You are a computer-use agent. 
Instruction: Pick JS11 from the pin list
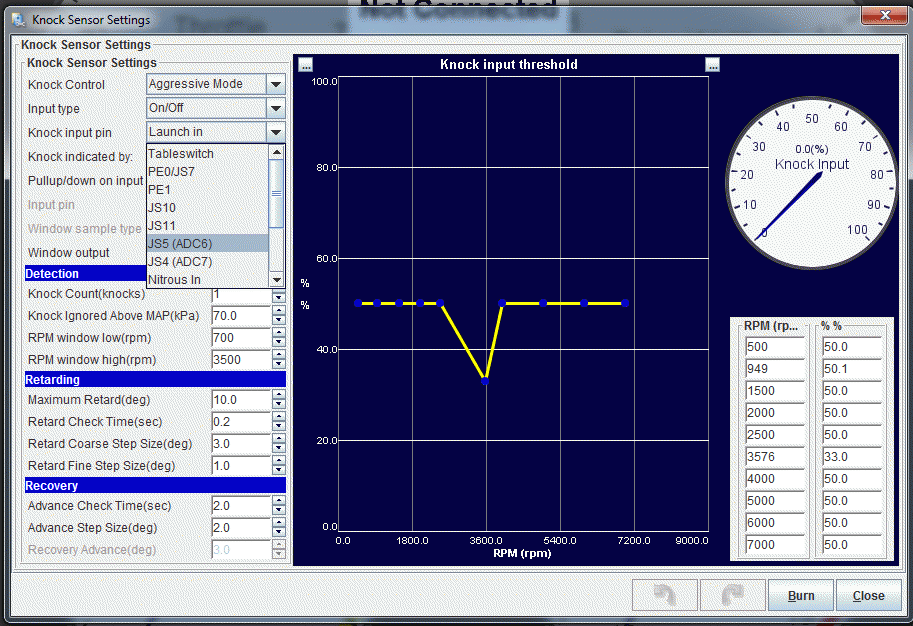[x=208, y=226]
